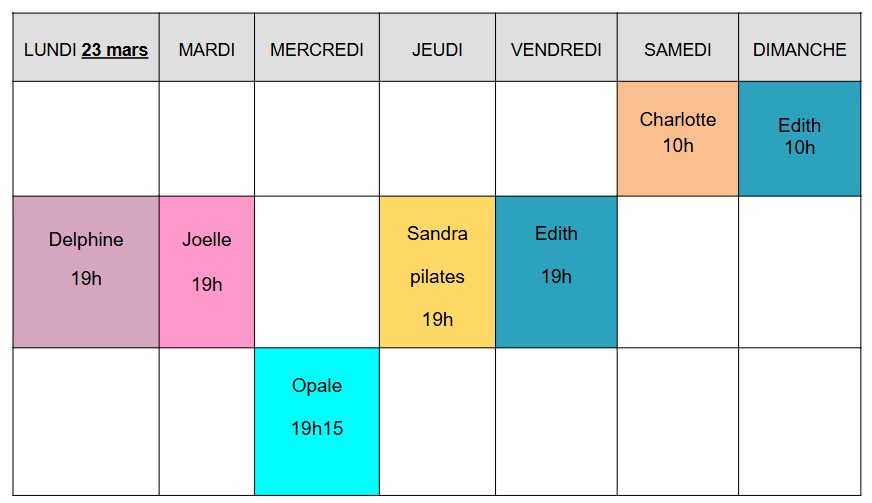Select the orange Charlotte 10h session
Screen dimensions: 872x503
tap(677, 139)
